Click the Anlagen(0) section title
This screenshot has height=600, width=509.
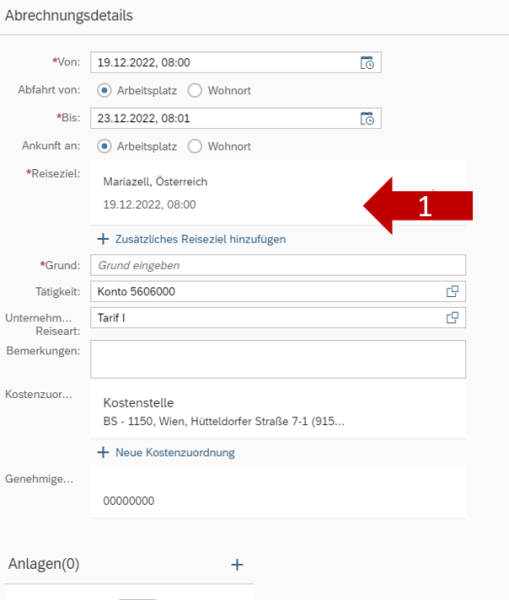coord(44,564)
